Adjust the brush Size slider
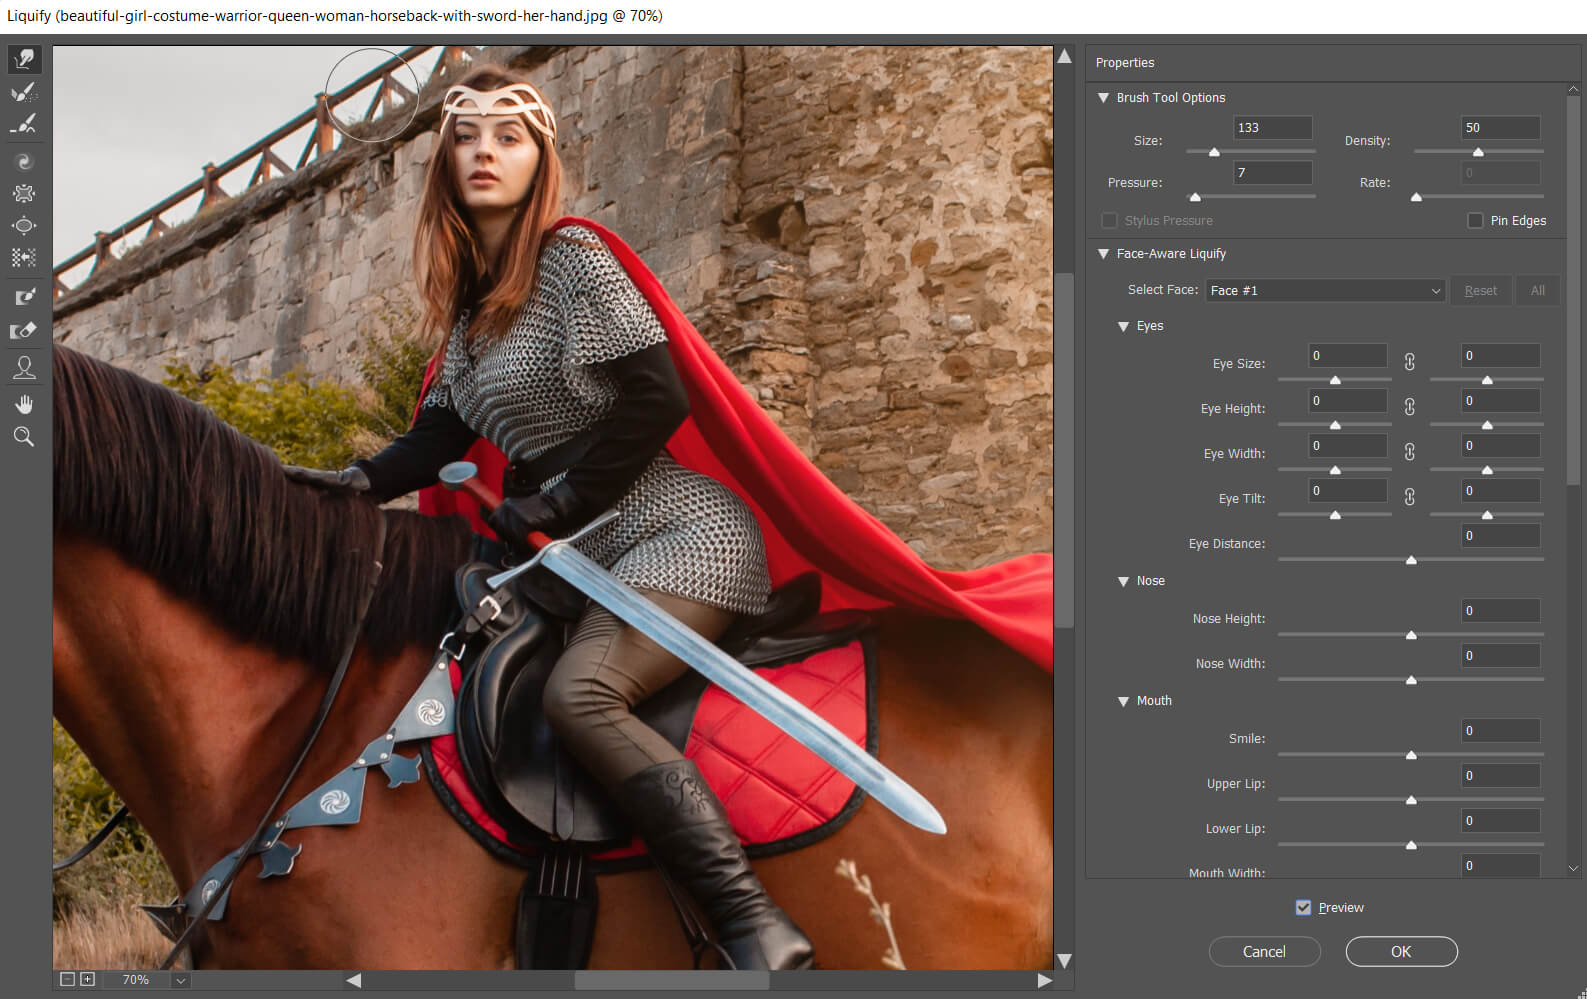Image resolution: width=1587 pixels, height=999 pixels. 1214,152
